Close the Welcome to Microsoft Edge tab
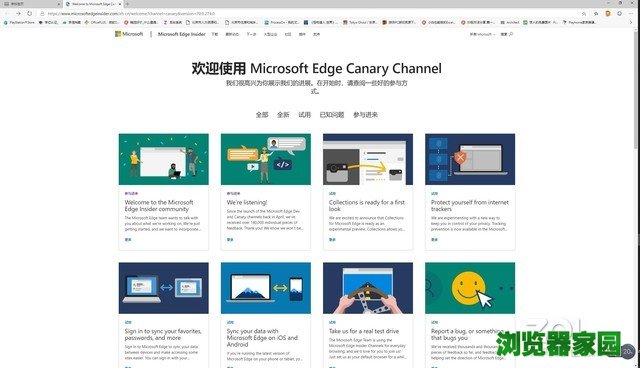 [120, 4]
